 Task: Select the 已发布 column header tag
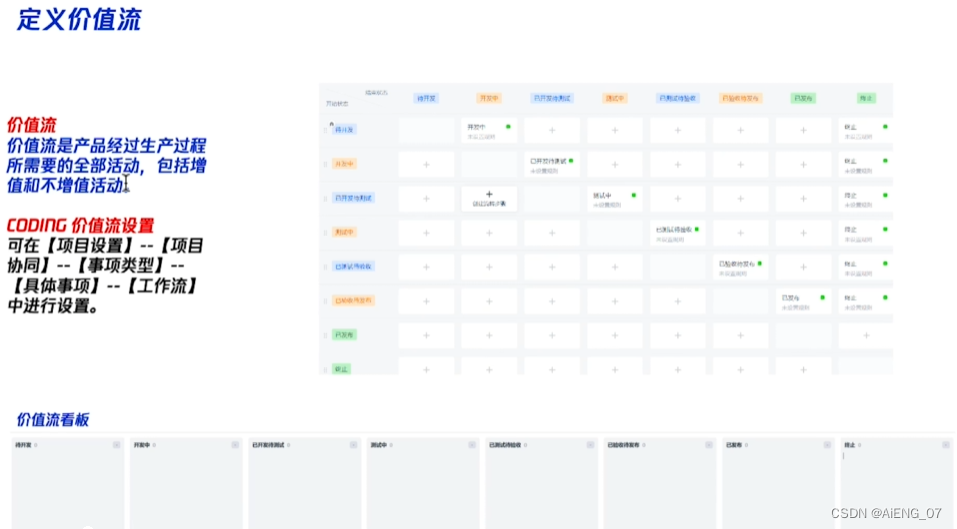tap(803, 98)
